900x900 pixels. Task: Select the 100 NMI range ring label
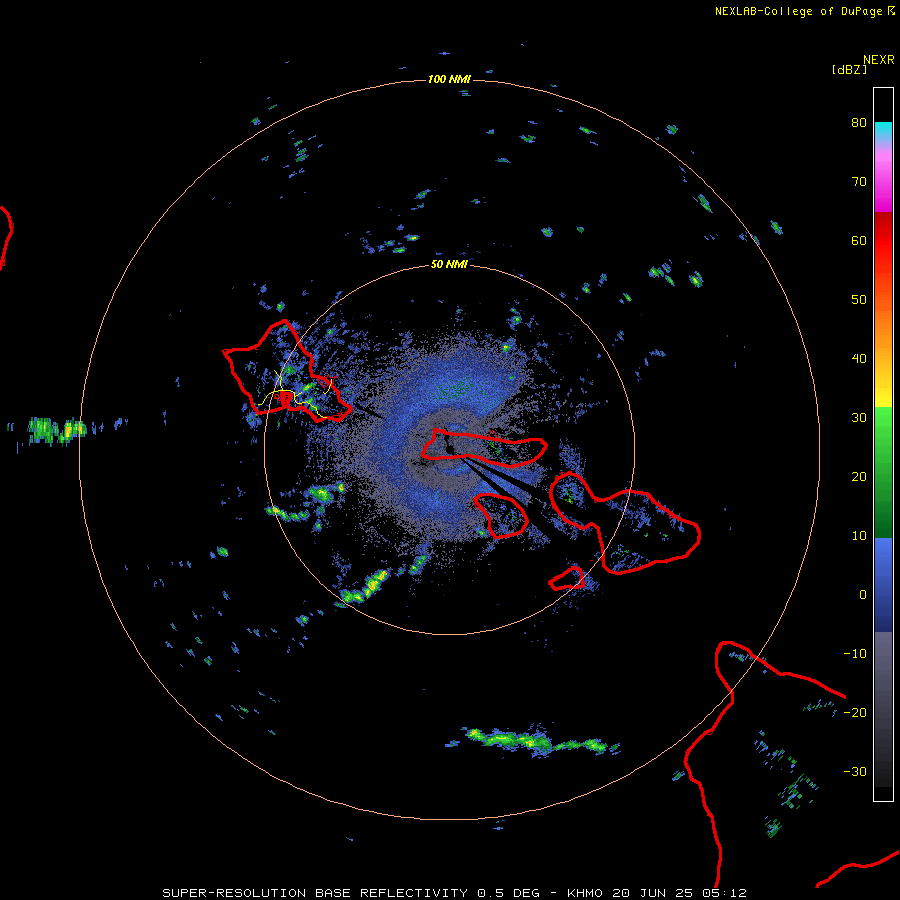(449, 79)
